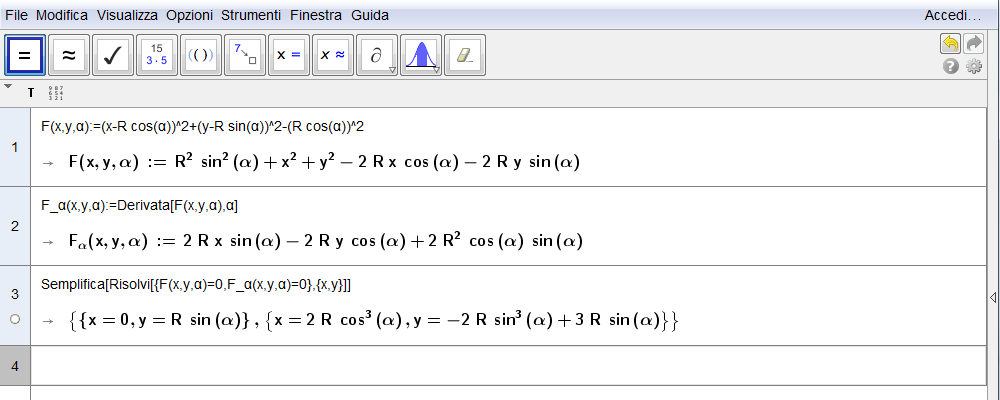Open the Strumenti menu
This screenshot has width=1000, height=400.
coord(251,16)
